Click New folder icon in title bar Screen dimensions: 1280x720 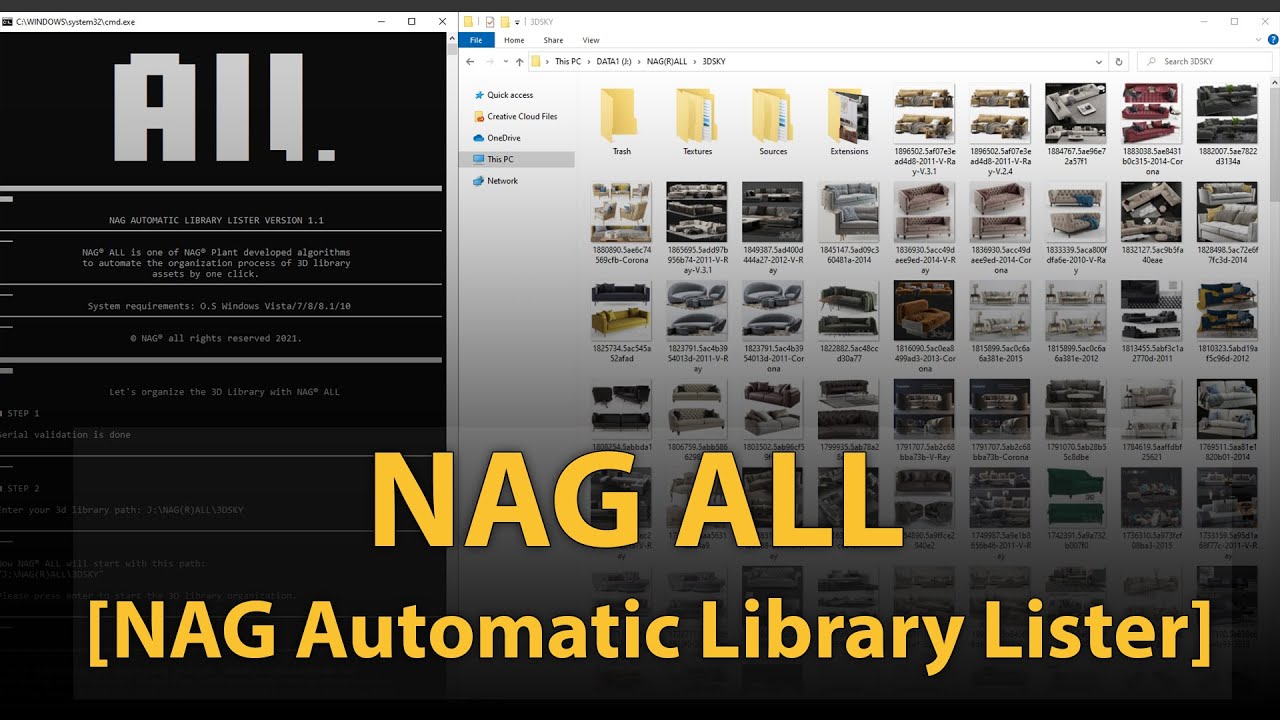point(505,21)
